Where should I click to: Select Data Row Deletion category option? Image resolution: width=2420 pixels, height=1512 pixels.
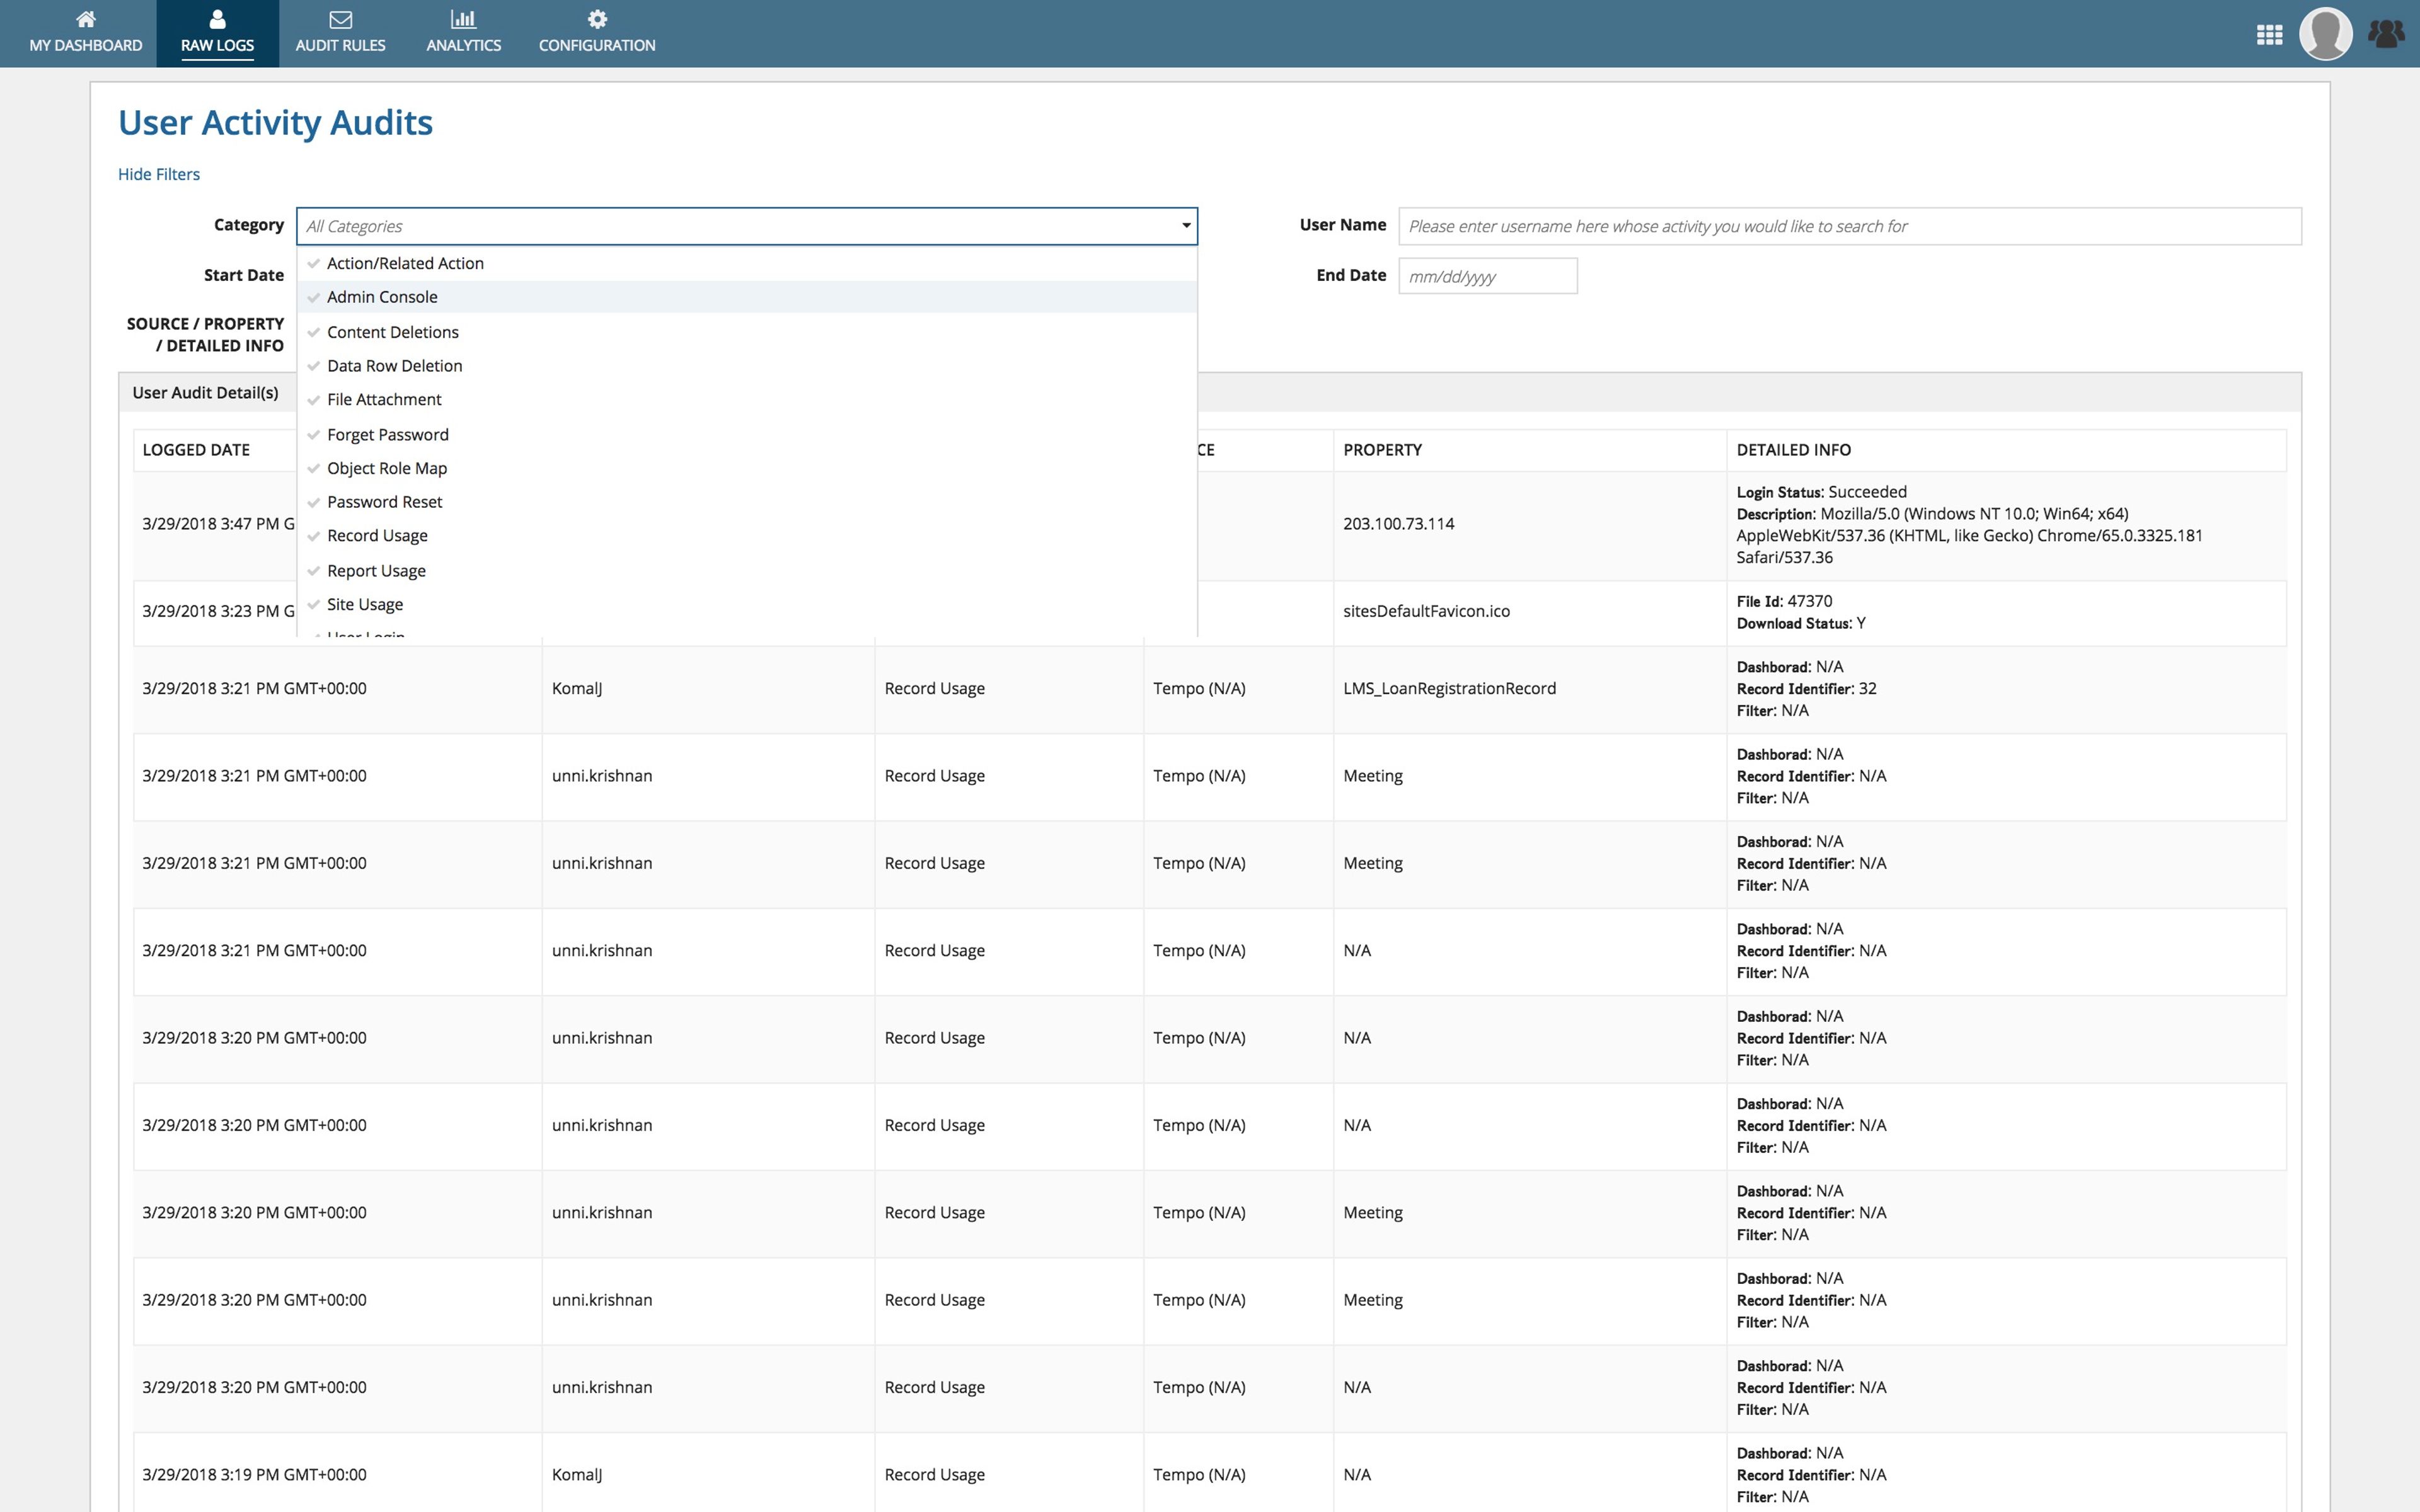pyautogui.click(x=746, y=366)
